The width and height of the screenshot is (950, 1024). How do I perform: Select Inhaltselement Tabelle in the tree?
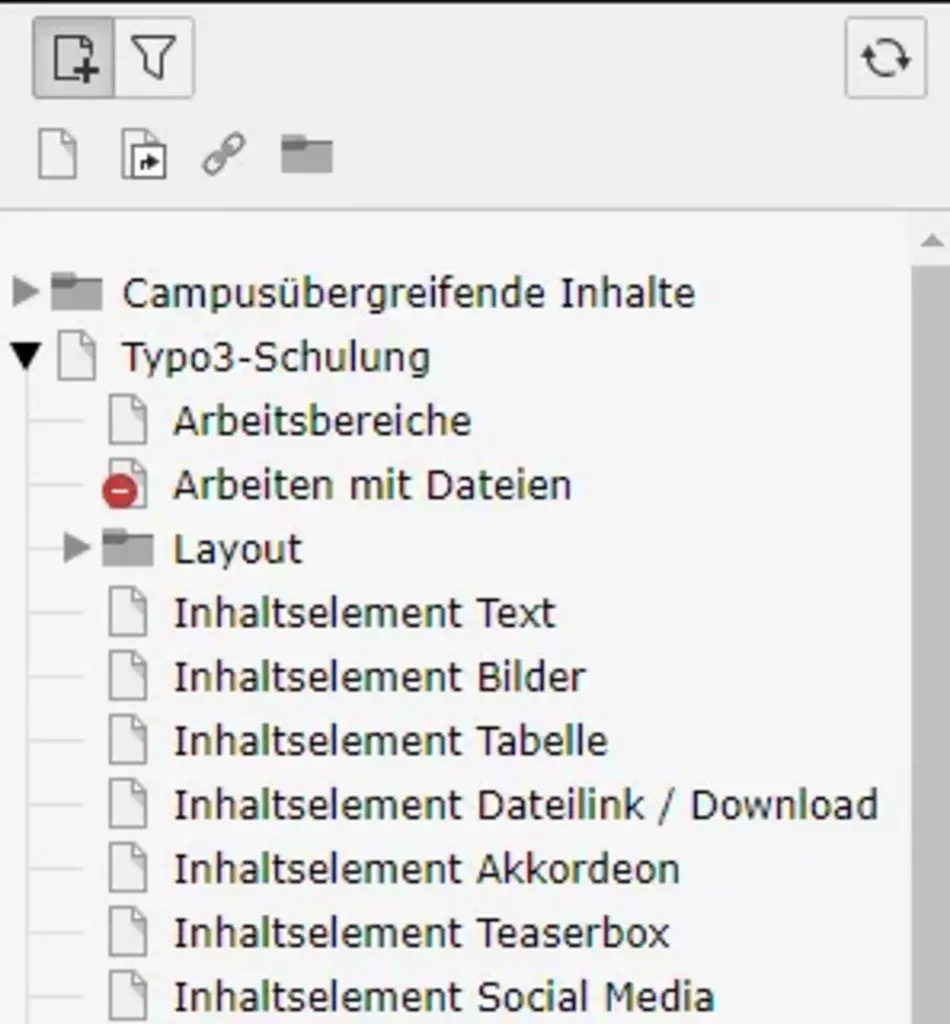[390, 741]
